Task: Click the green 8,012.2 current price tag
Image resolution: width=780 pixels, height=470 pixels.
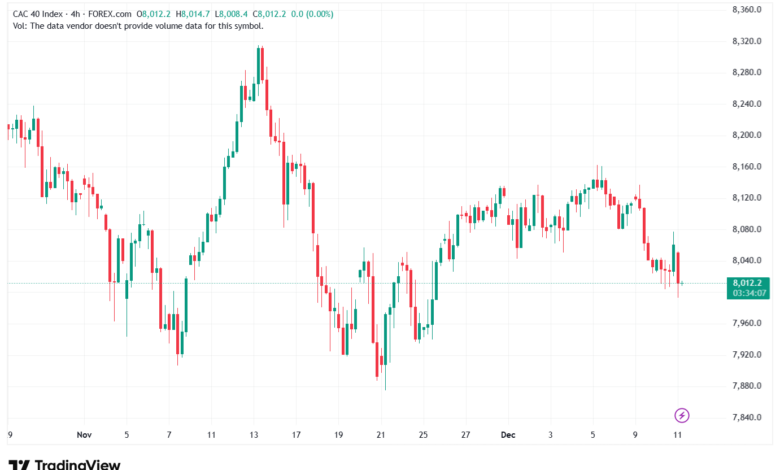Action: pos(748,283)
